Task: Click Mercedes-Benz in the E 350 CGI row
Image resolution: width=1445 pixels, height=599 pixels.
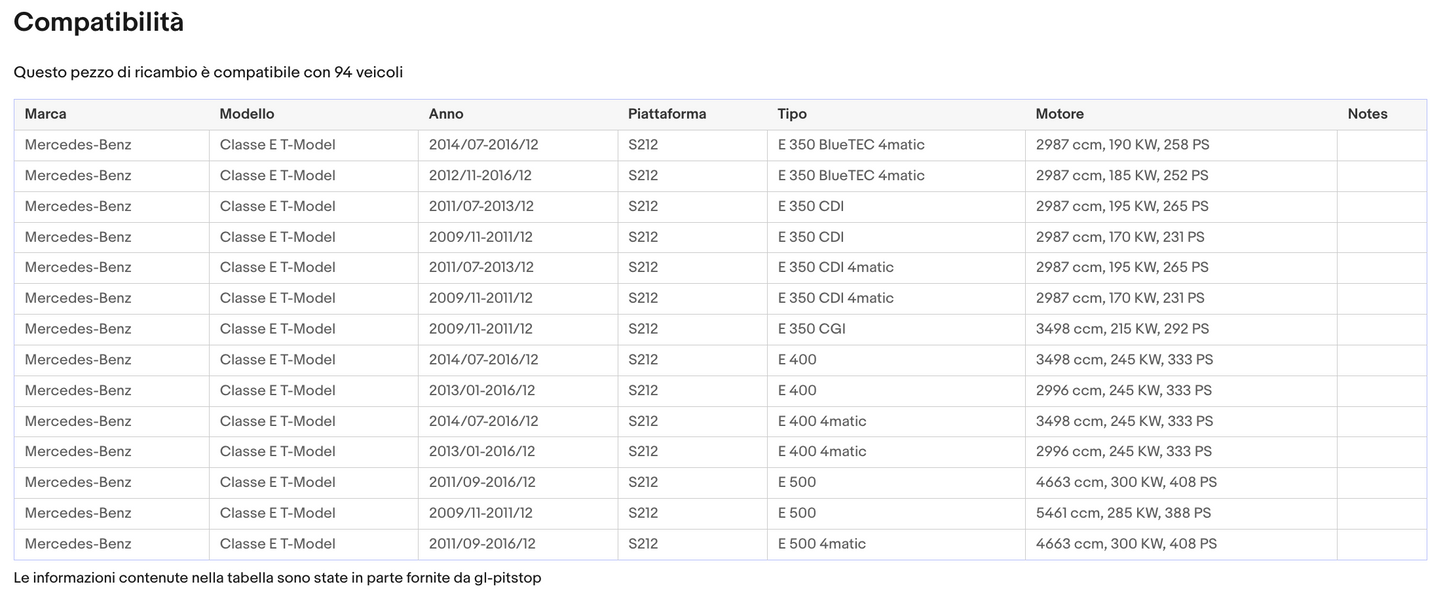Action: pos(78,329)
